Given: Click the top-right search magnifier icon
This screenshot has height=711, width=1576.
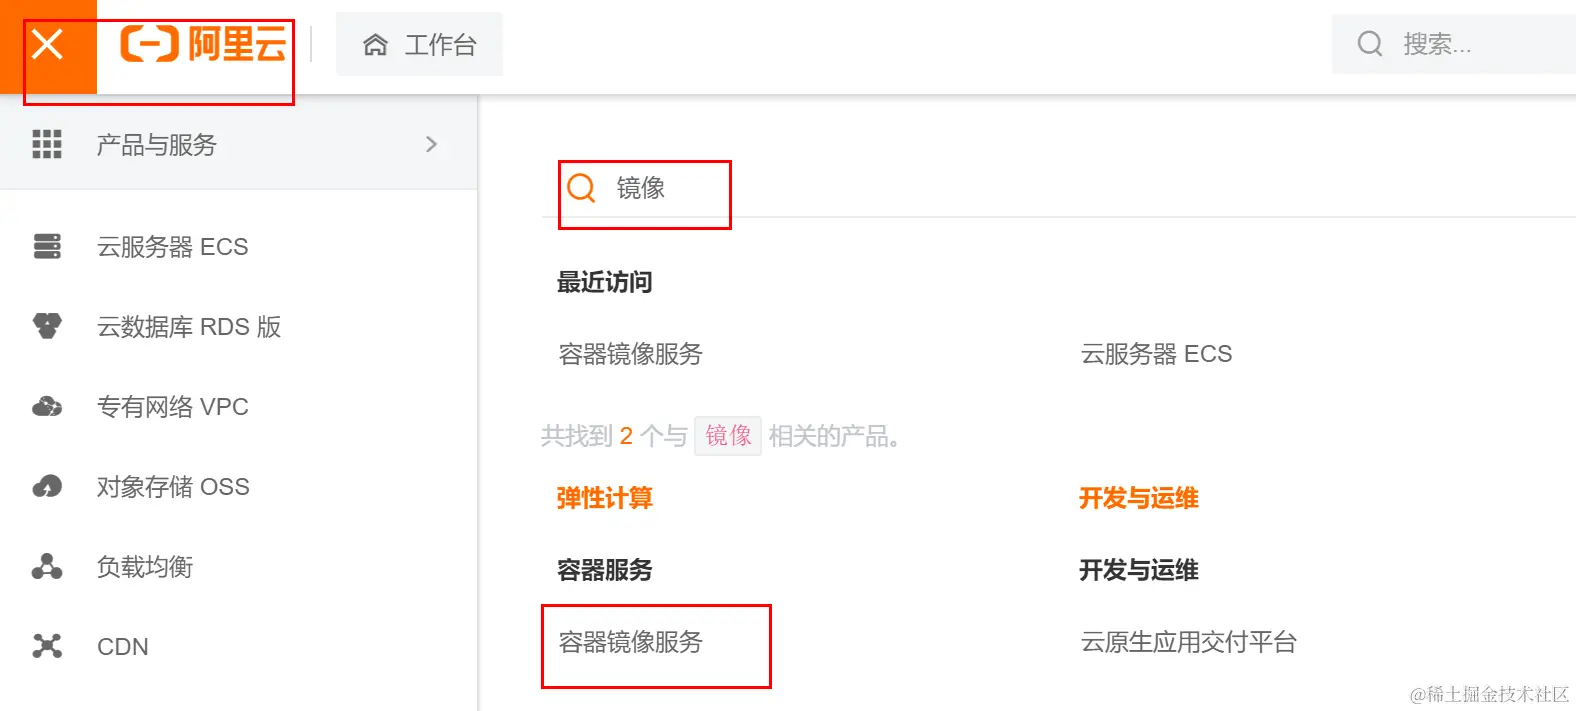Looking at the screenshot, I should (1370, 44).
